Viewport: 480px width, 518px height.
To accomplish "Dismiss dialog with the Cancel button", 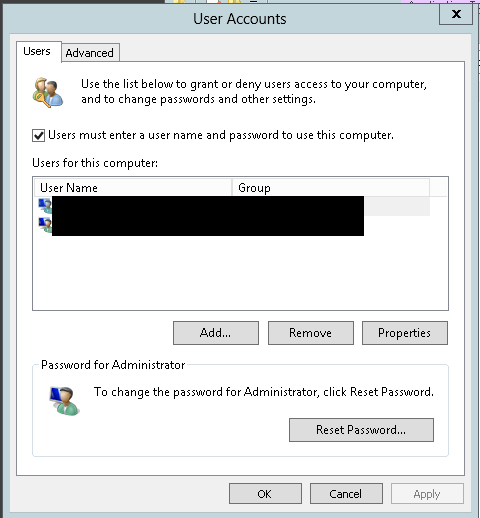I will (x=346, y=494).
